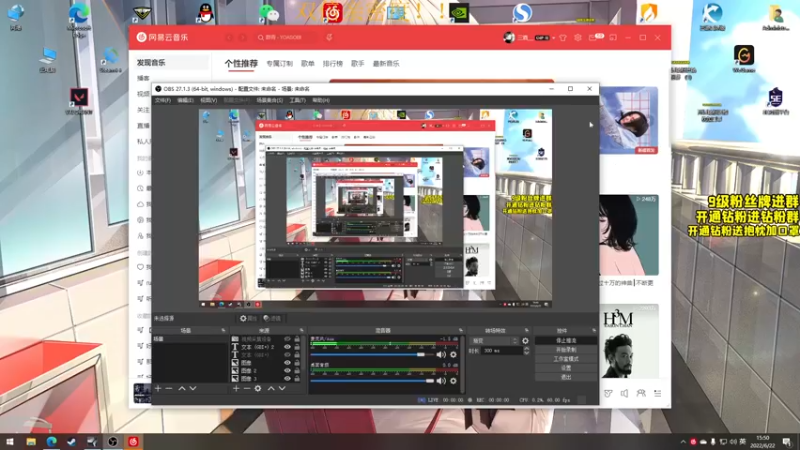
Task: Open OBS 设置 from controls
Action: [x=566, y=368]
